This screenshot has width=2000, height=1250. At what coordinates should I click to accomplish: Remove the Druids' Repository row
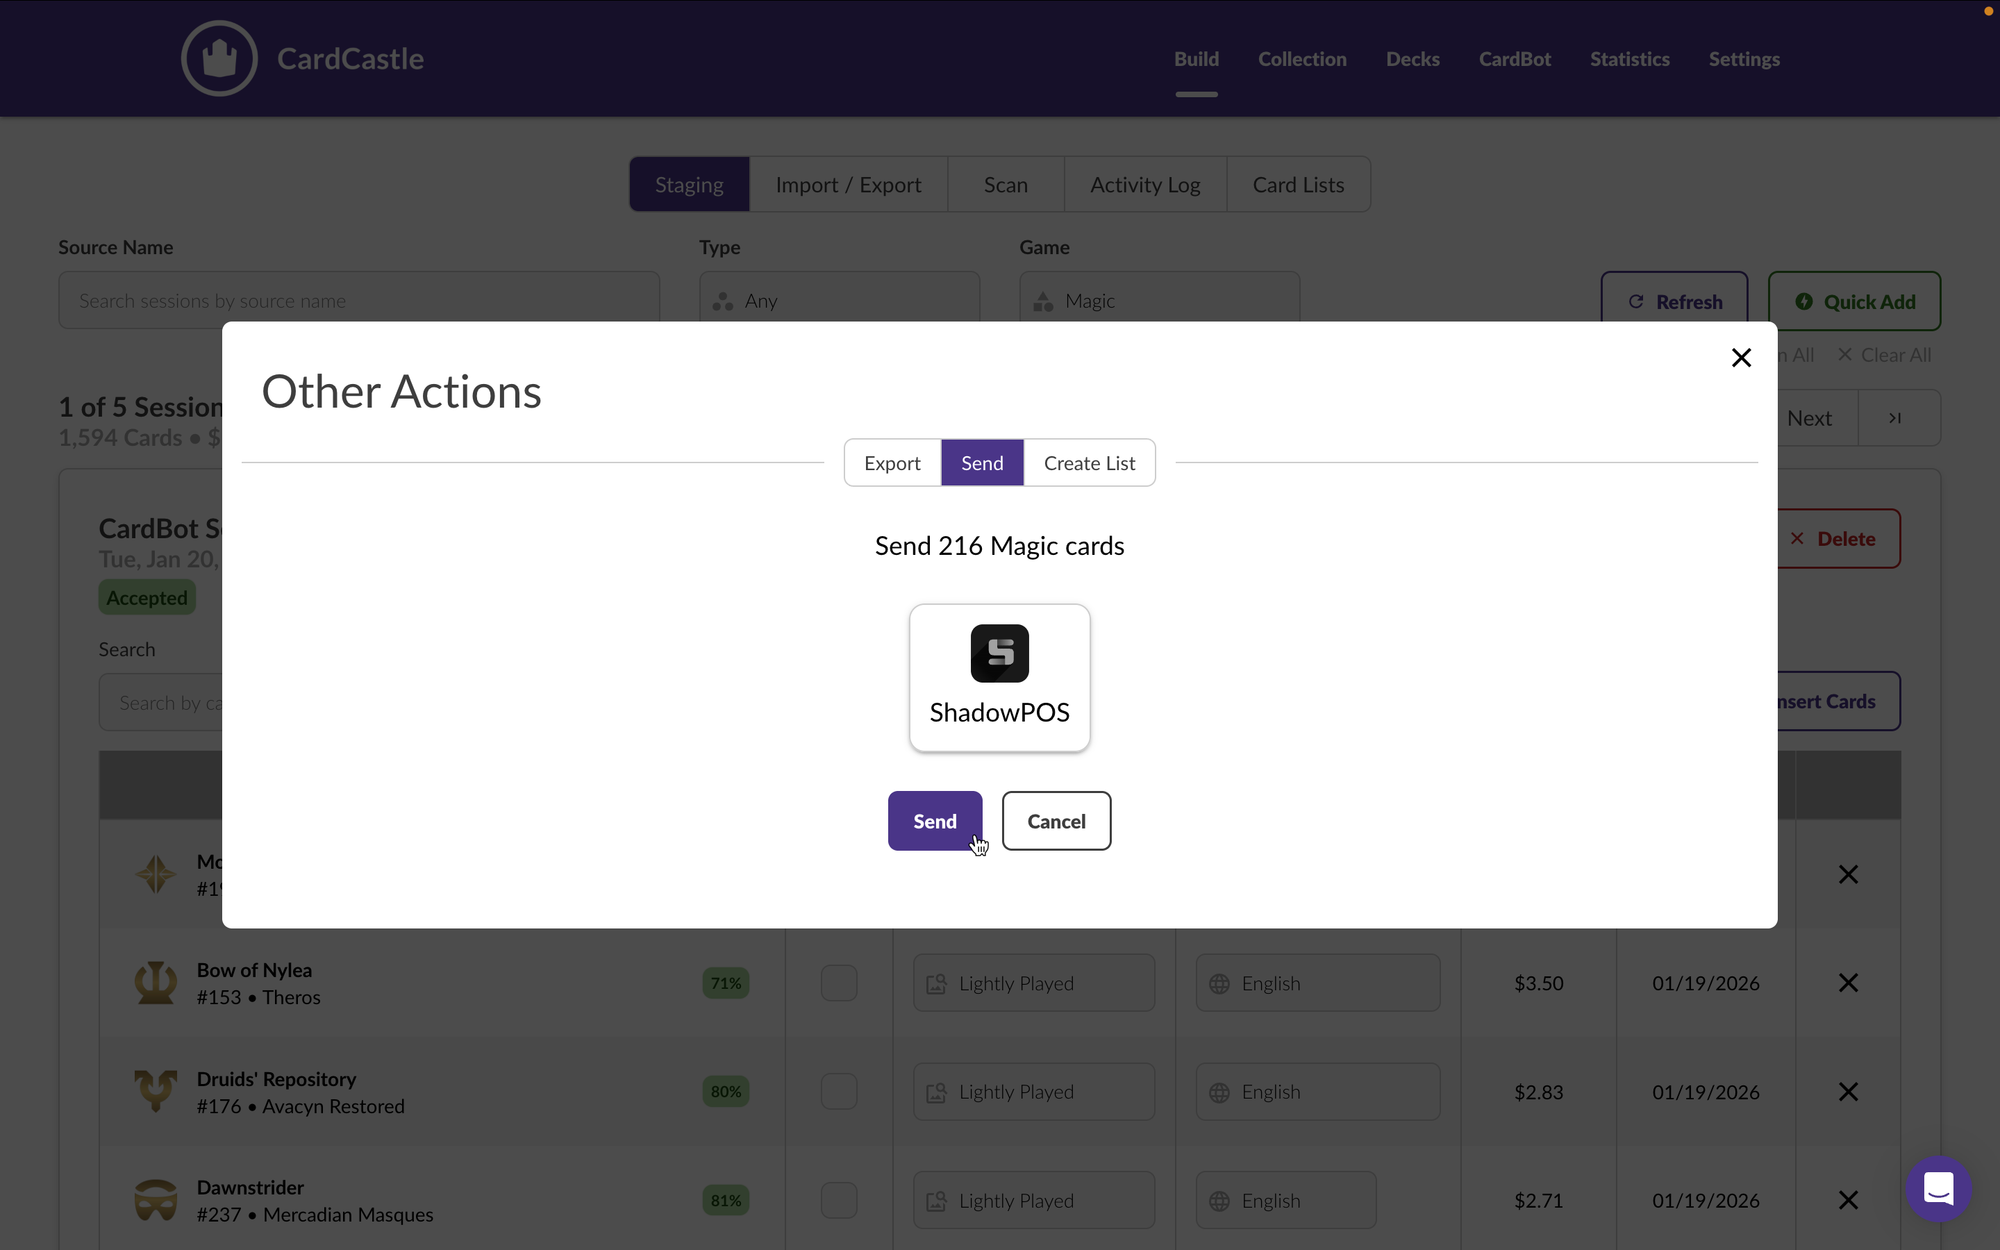coord(1848,1092)
